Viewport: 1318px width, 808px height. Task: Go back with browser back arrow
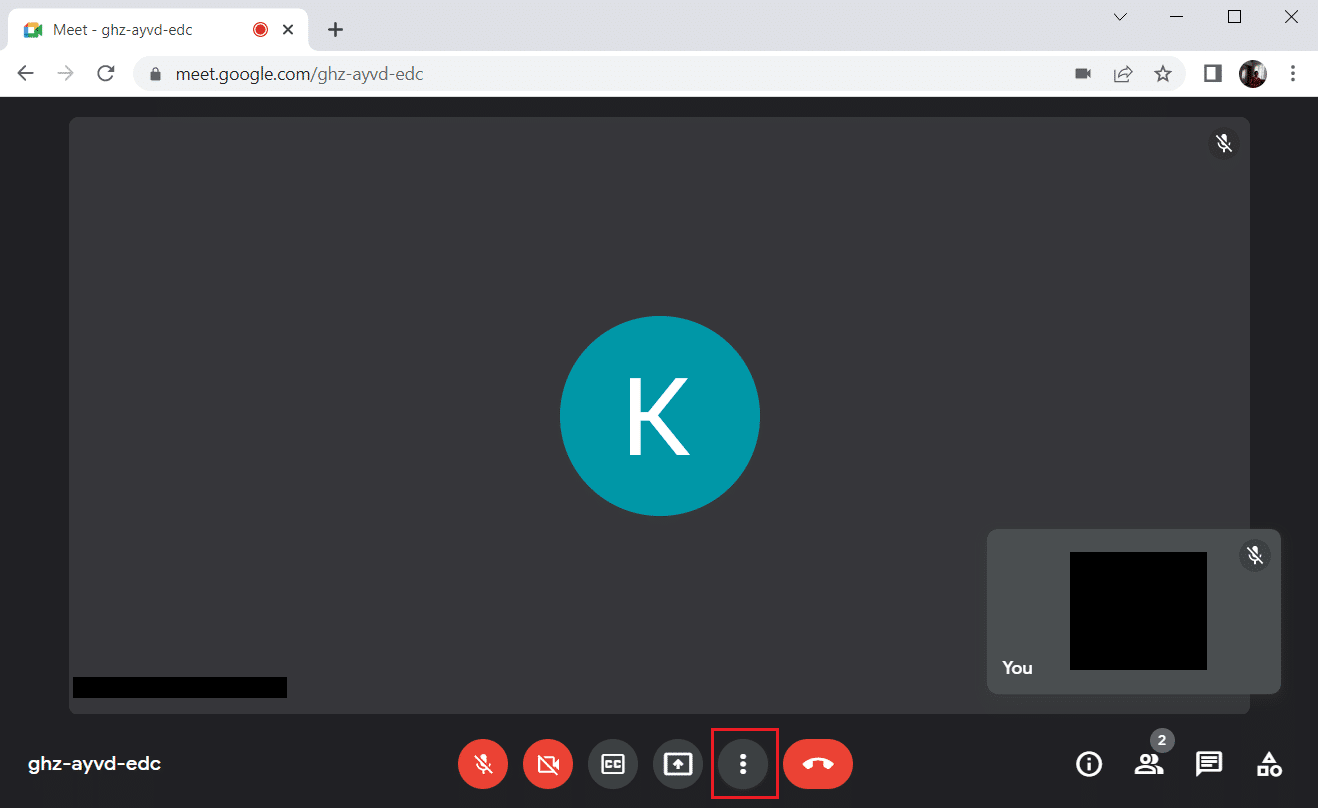(26, 74)
